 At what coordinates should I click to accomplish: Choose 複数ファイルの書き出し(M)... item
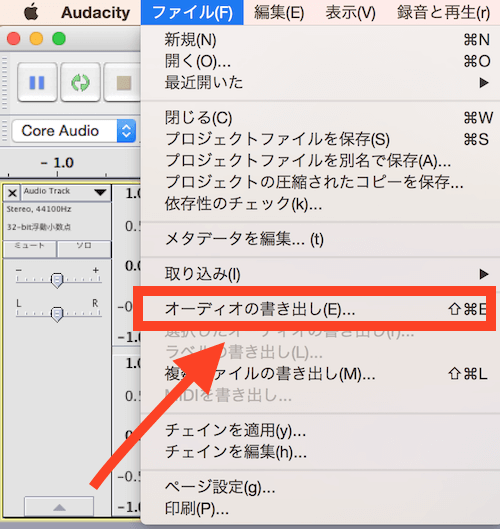point(320,374)
